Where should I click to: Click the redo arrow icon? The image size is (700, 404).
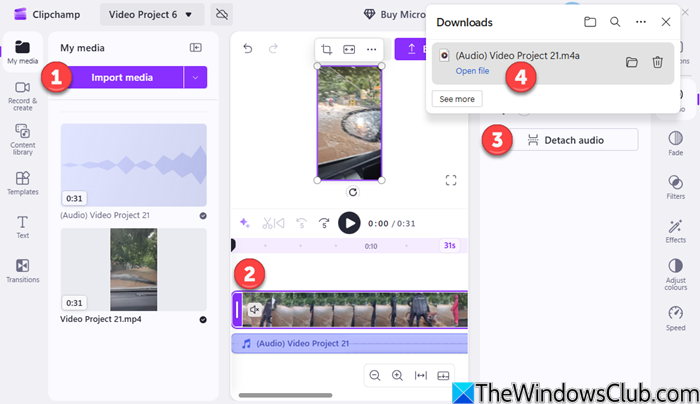(x=273, y=48)
